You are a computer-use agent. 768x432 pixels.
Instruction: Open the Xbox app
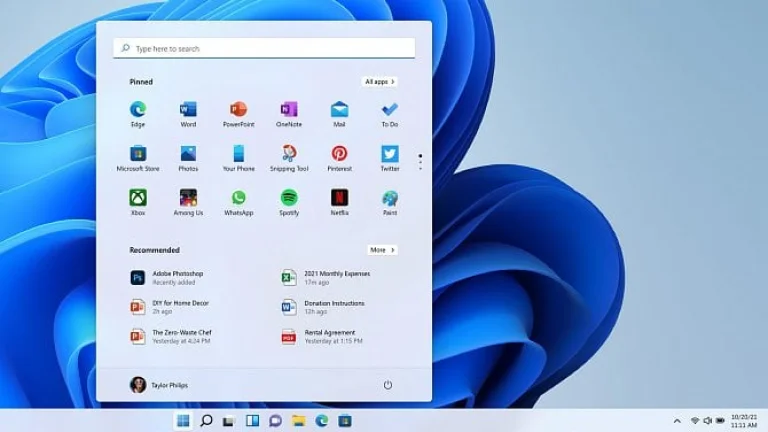click(x=138, y=202)
